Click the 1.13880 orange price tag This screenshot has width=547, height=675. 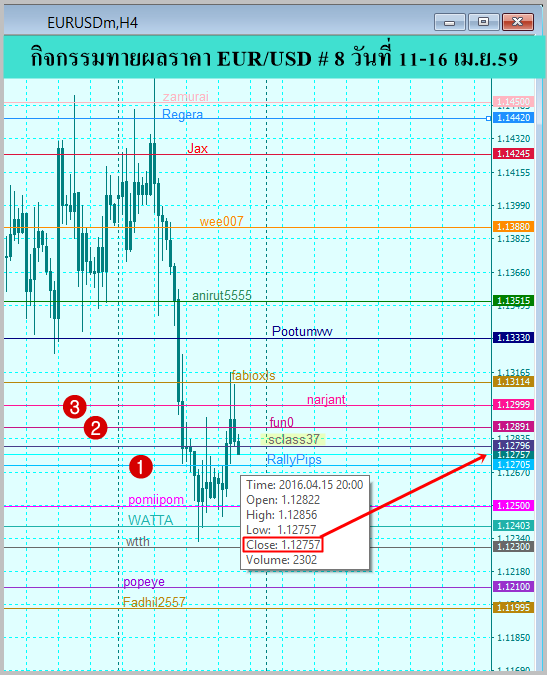click(x=513, y=226)
